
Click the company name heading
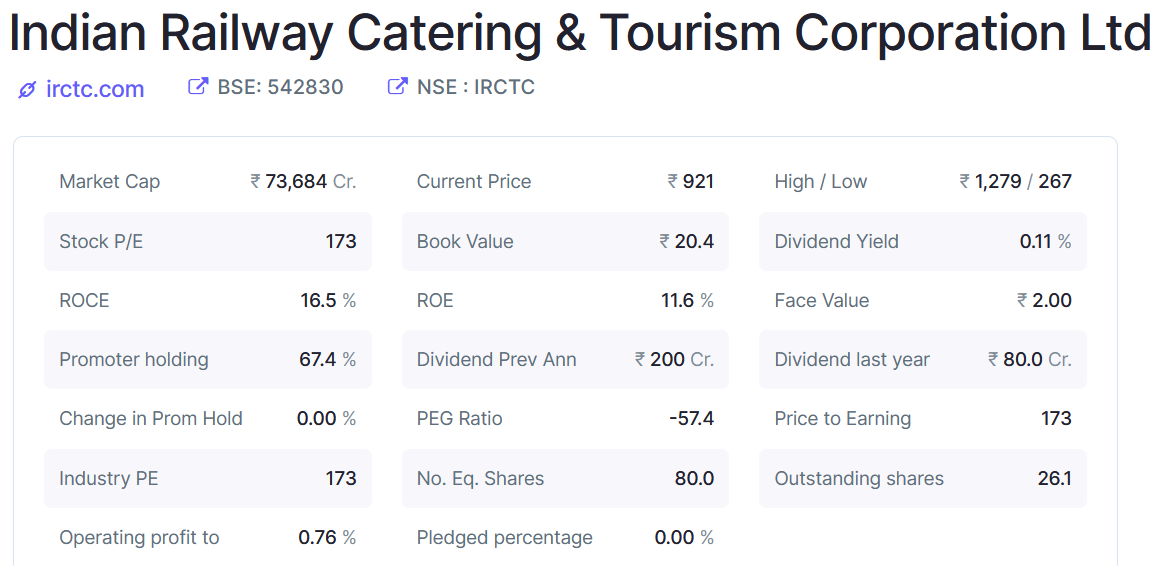(580, 33)
